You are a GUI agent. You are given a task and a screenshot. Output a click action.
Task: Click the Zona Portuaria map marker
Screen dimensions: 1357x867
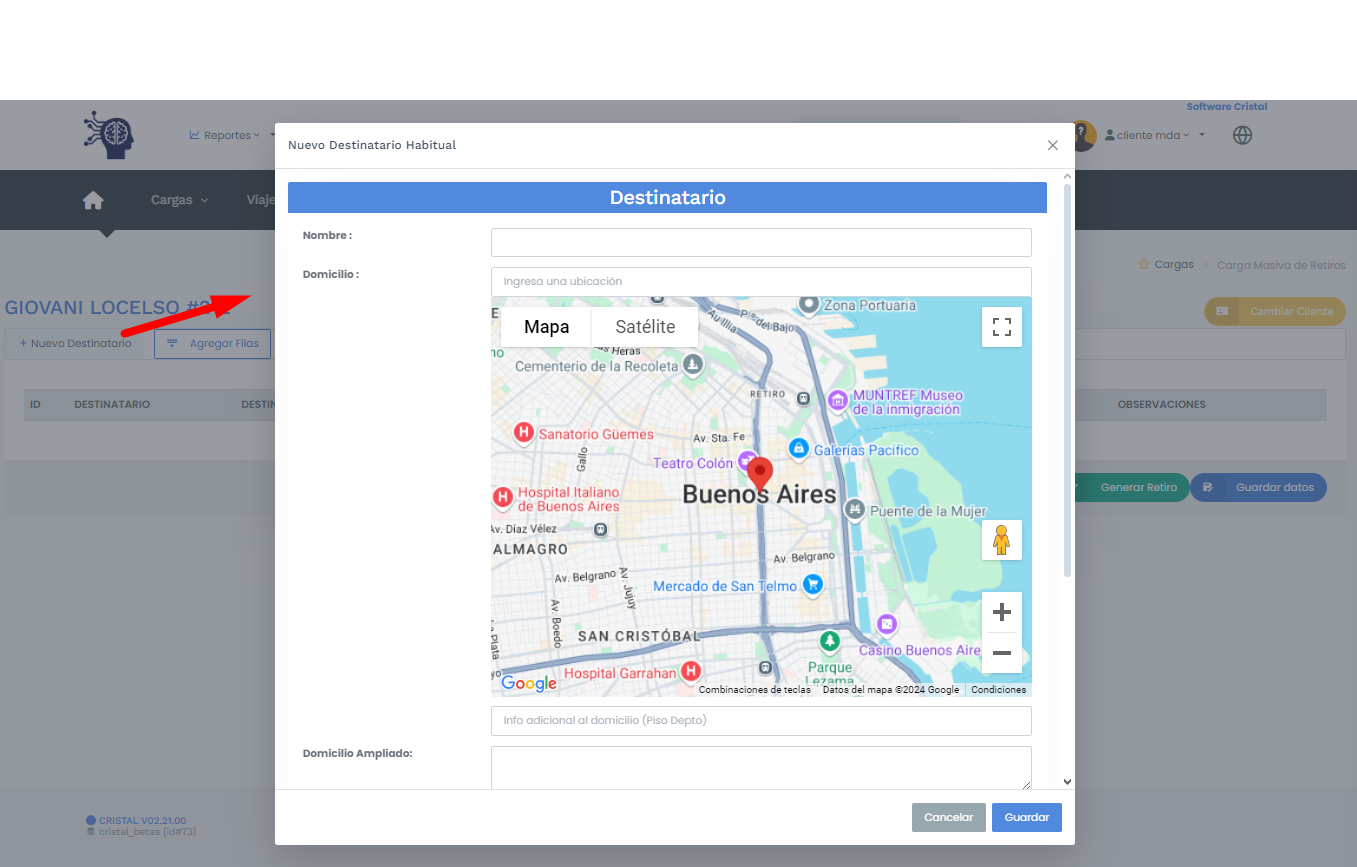pos(809,304)
